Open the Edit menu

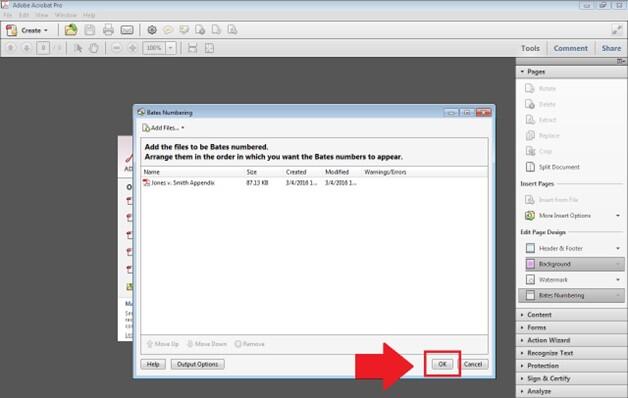coord(24,15)
